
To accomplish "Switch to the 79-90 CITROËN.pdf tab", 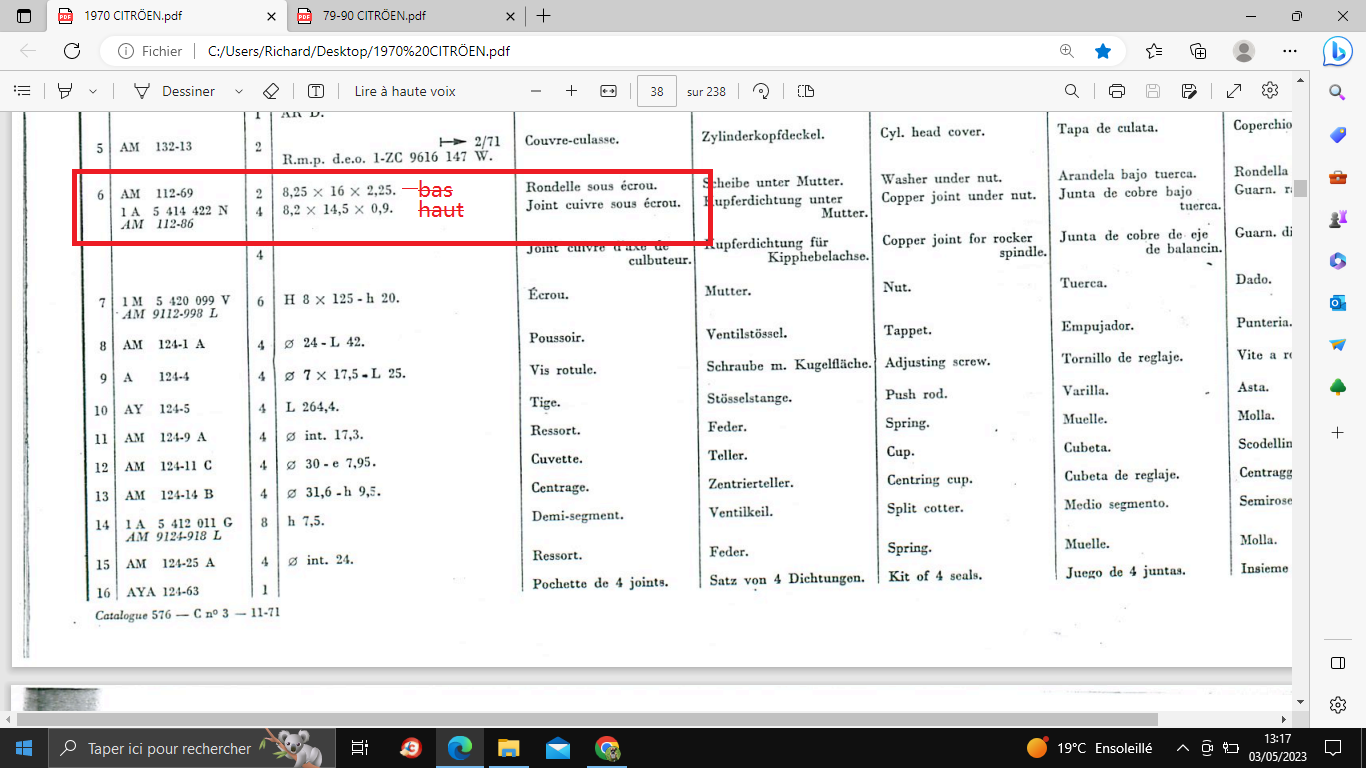I will pos(402,16).
